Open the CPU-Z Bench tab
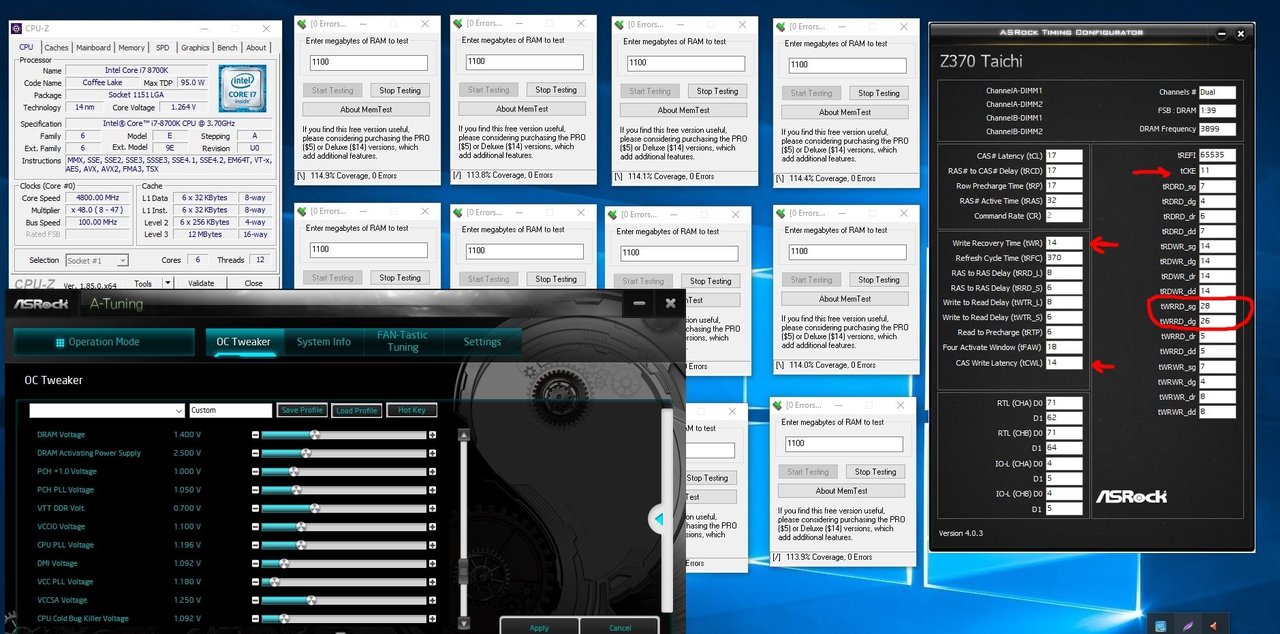 (228, 47)
